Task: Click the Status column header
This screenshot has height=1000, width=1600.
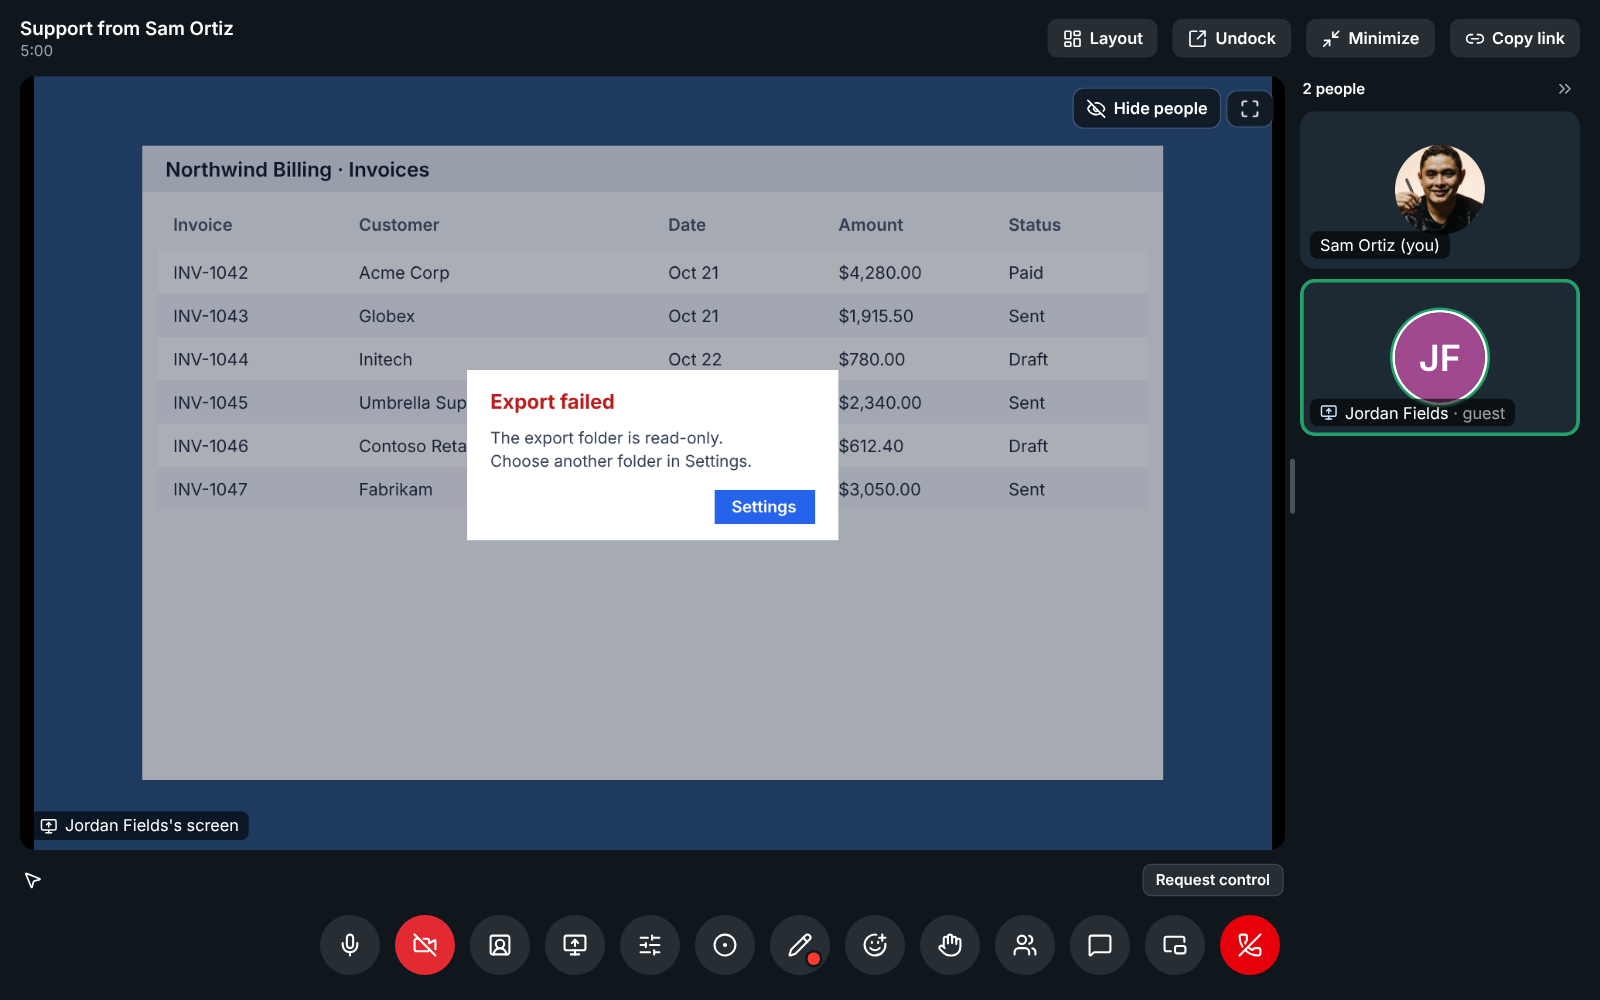Action: (x=1034, y=225)
